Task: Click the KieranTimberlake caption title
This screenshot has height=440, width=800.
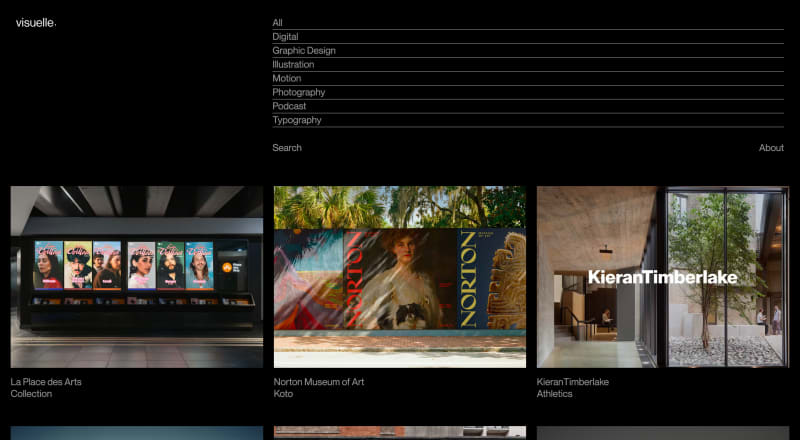Action: [572, 382]
